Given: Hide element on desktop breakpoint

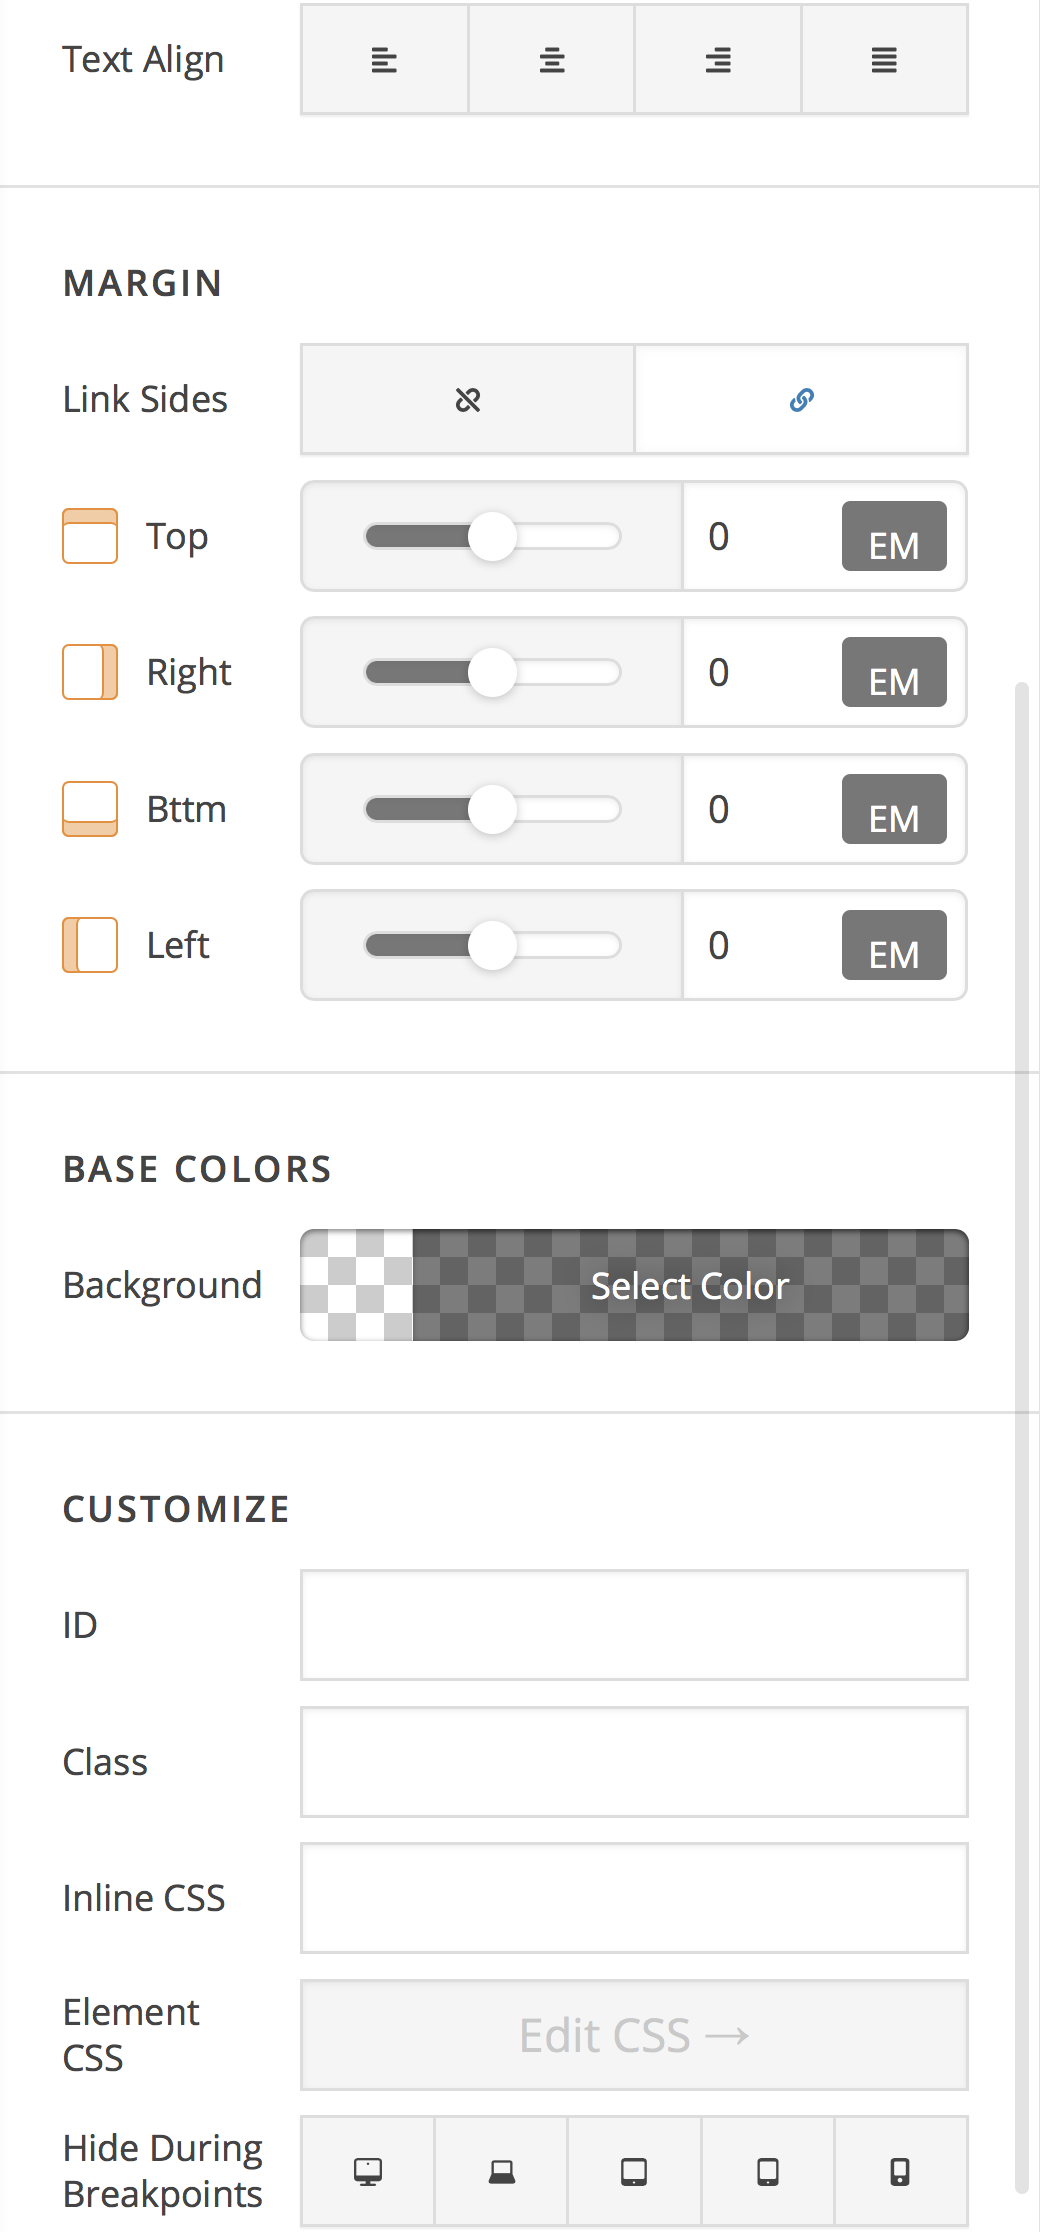Looking at the screenshot, I should (x=368, y=2171).
